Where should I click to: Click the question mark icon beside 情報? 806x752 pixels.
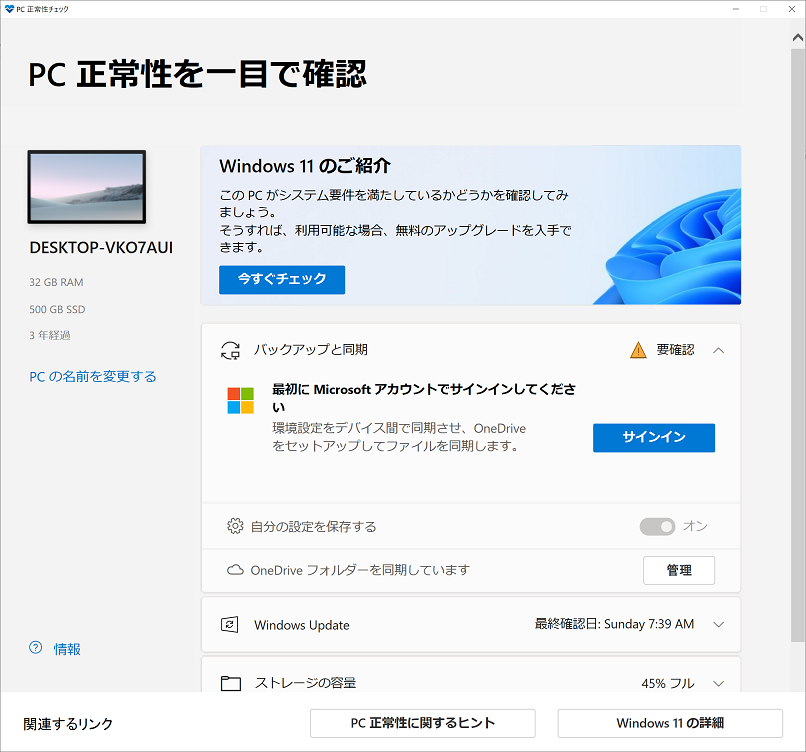(35, 648)
